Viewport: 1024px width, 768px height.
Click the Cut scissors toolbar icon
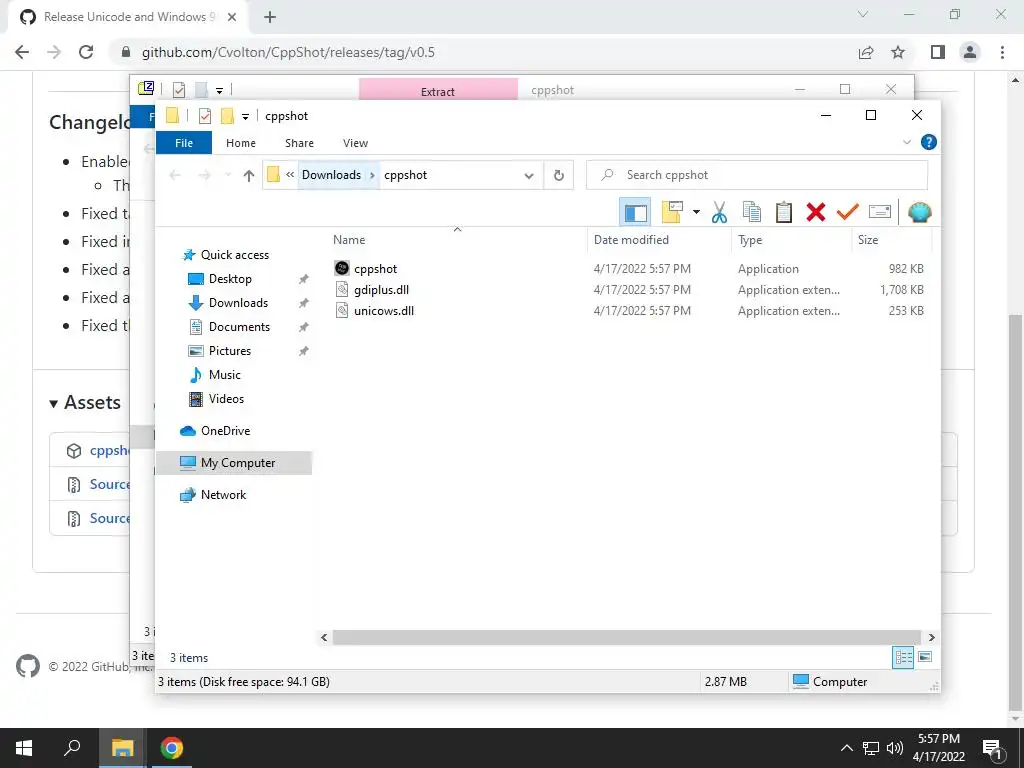[x=719, y=212]
